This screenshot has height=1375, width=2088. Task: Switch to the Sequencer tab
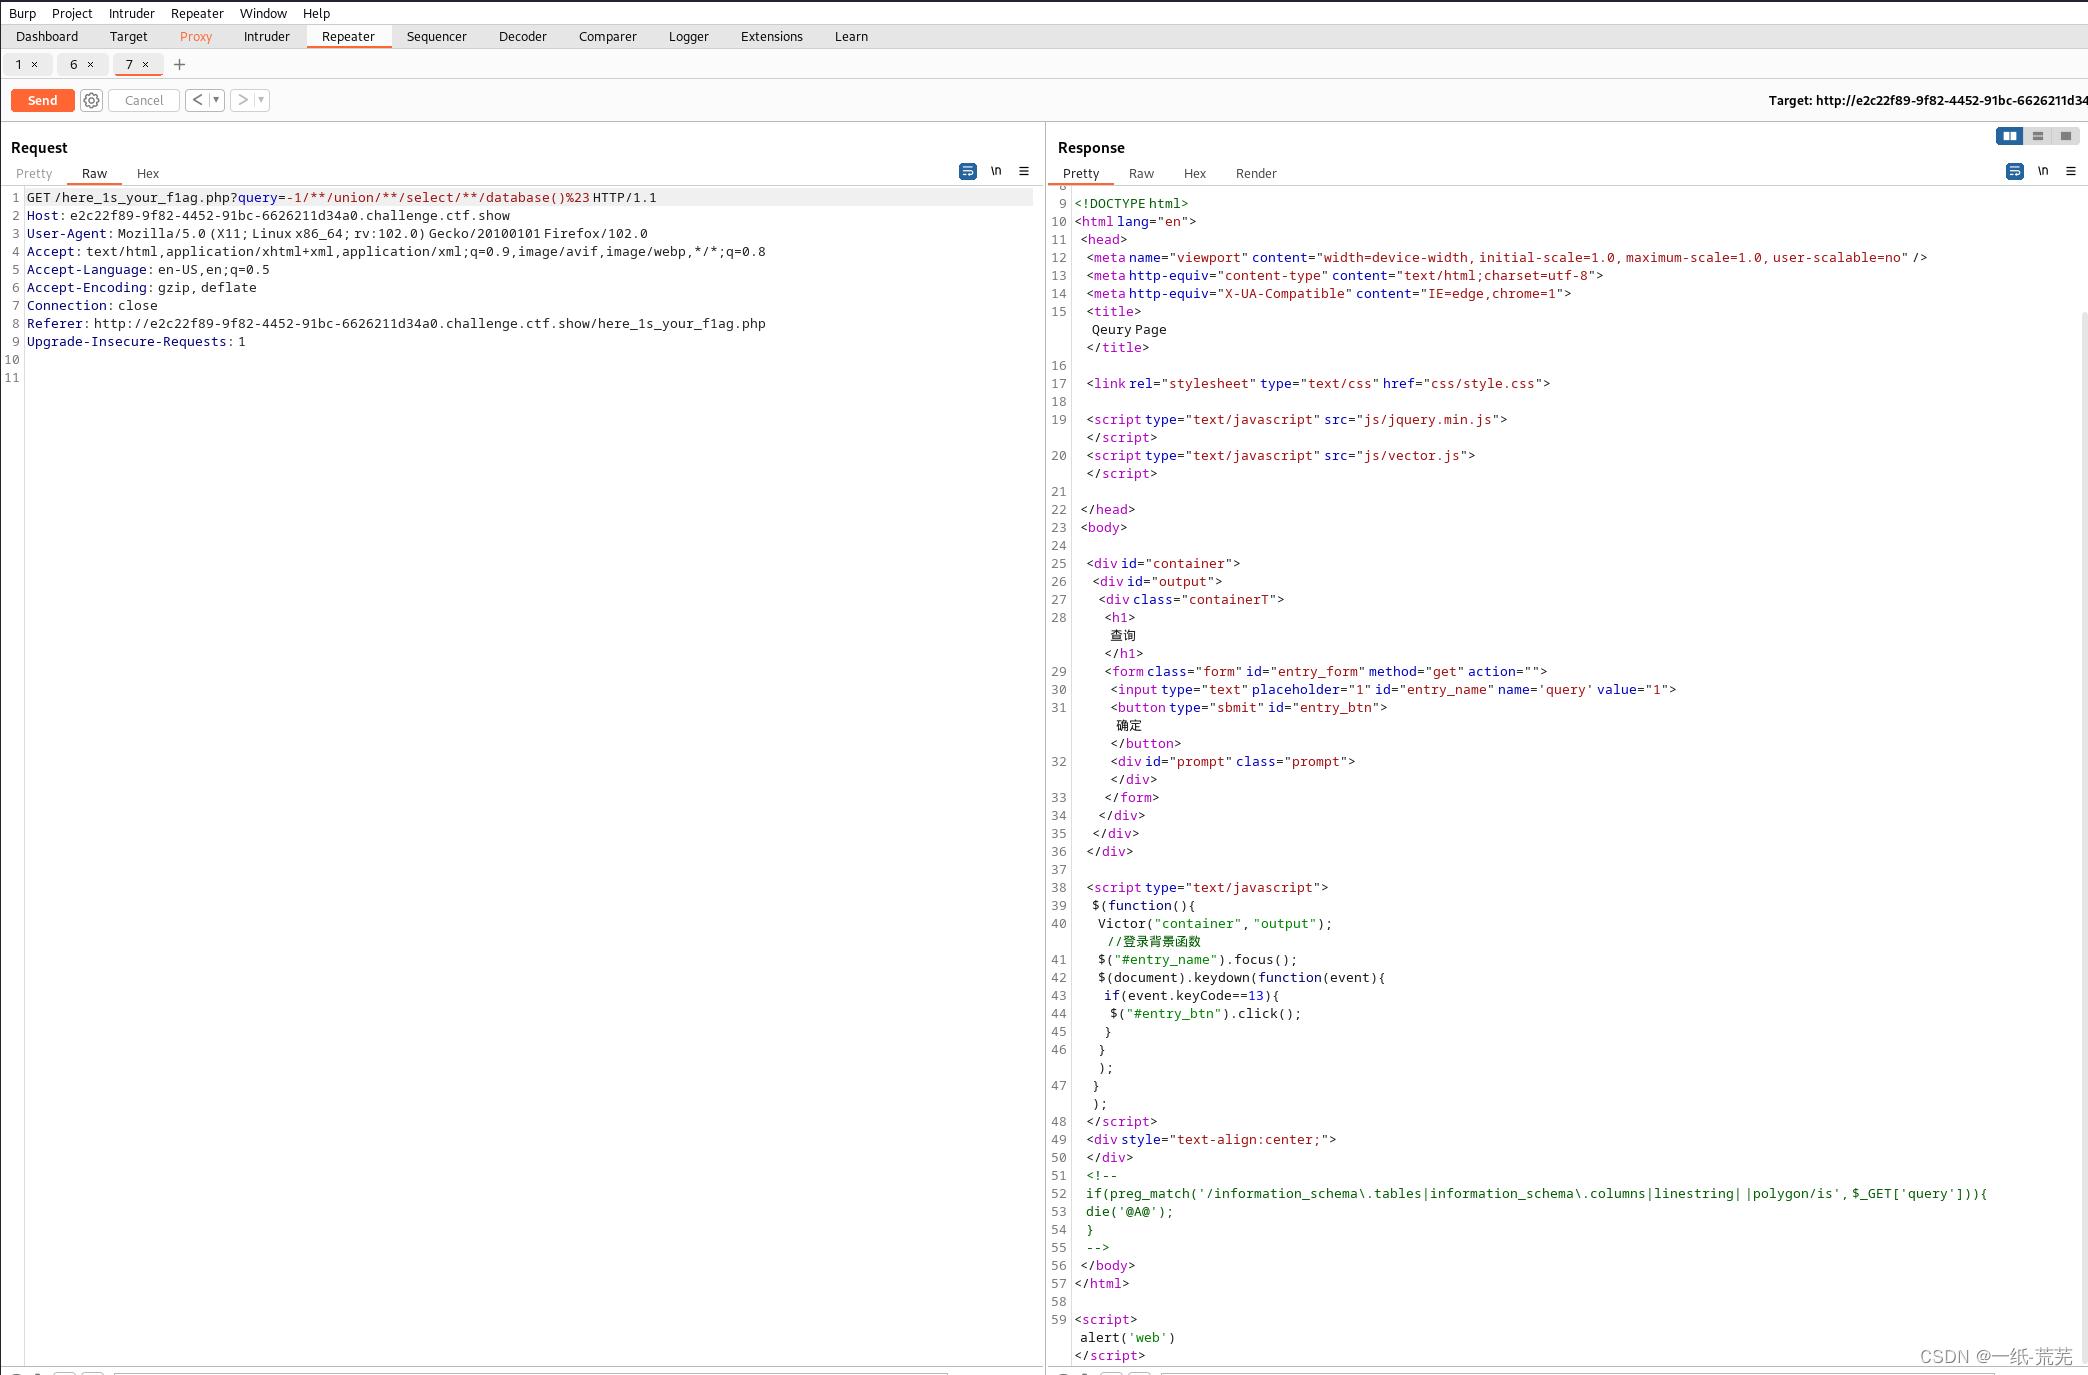[x=437, y=36]
